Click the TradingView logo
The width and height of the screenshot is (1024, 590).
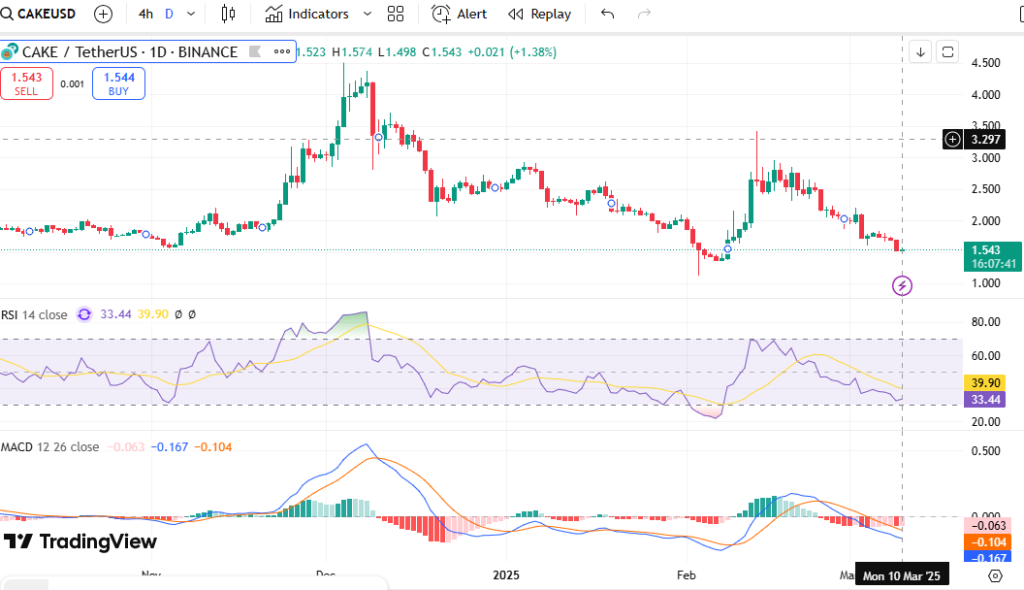pos(80,542)
